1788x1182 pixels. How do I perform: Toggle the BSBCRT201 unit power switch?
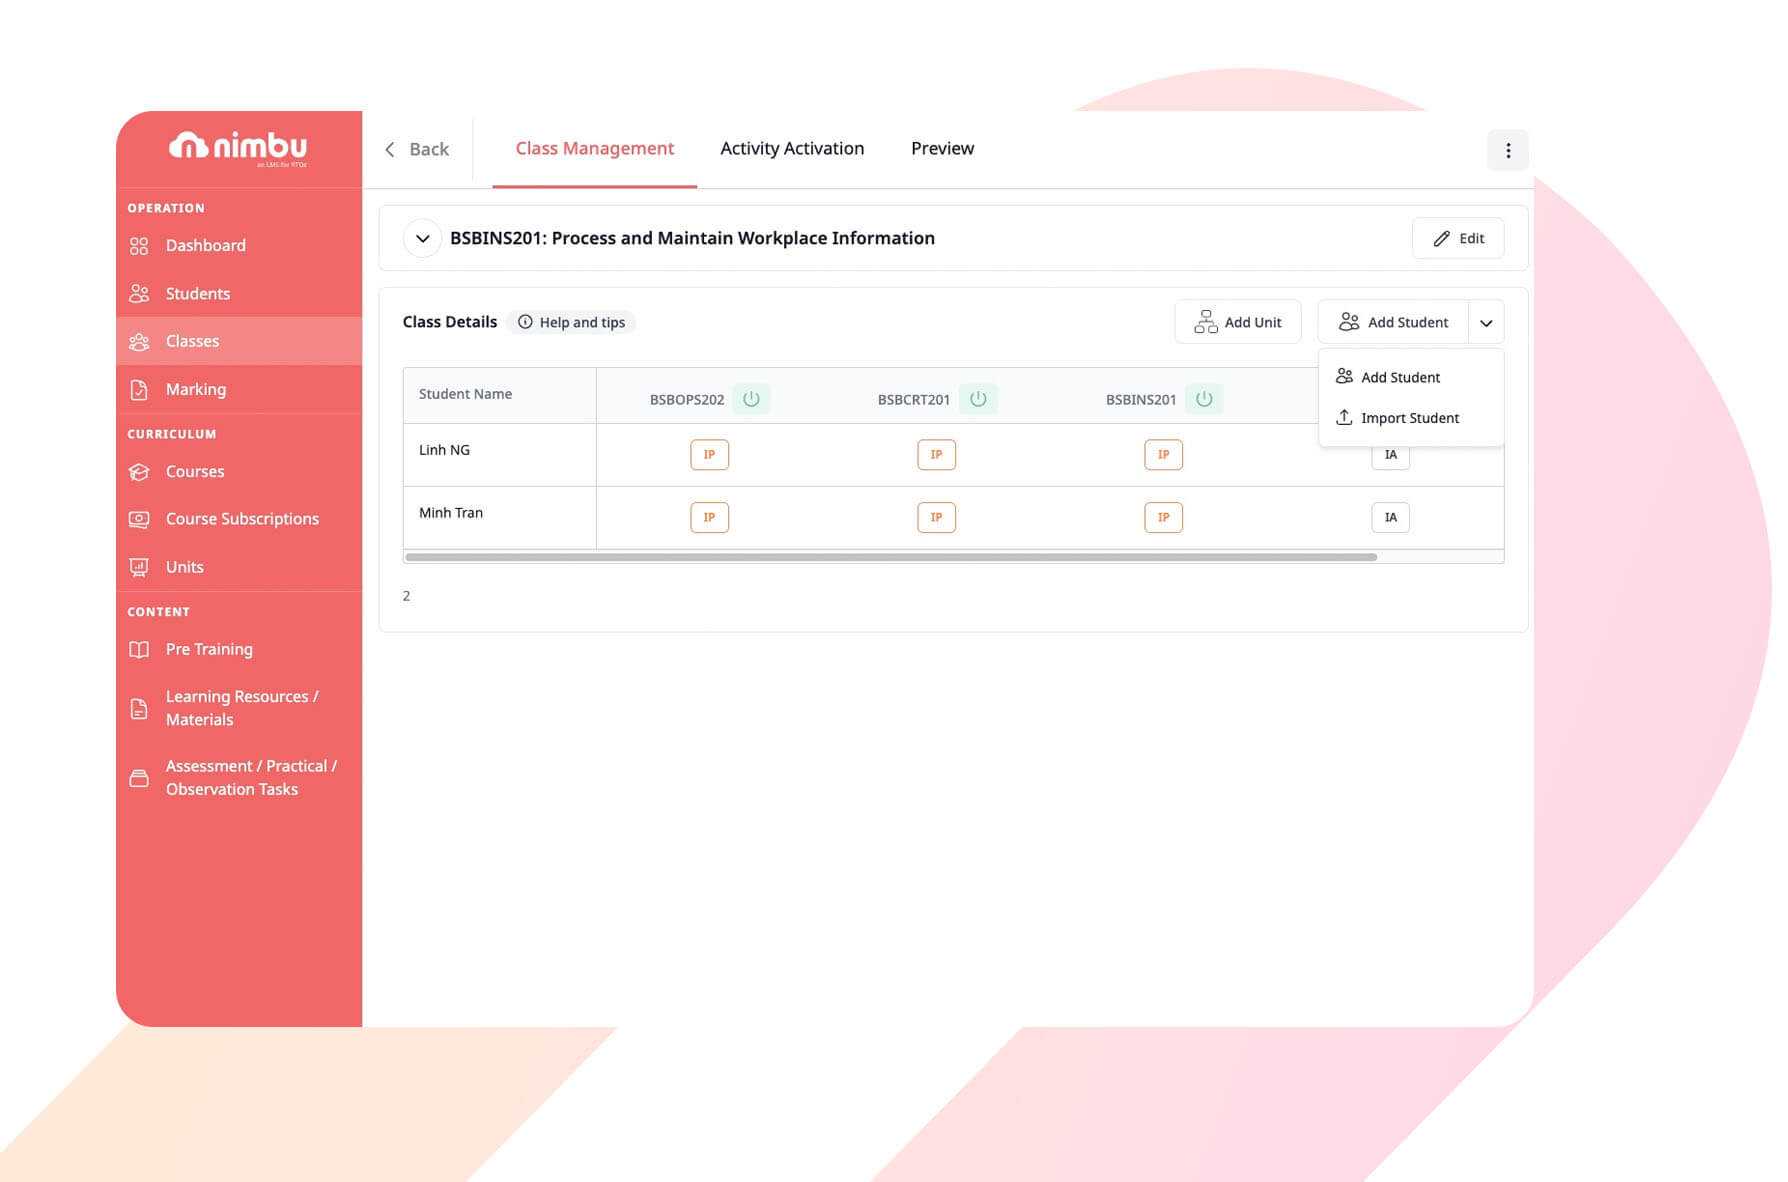(x=978, y=399)
